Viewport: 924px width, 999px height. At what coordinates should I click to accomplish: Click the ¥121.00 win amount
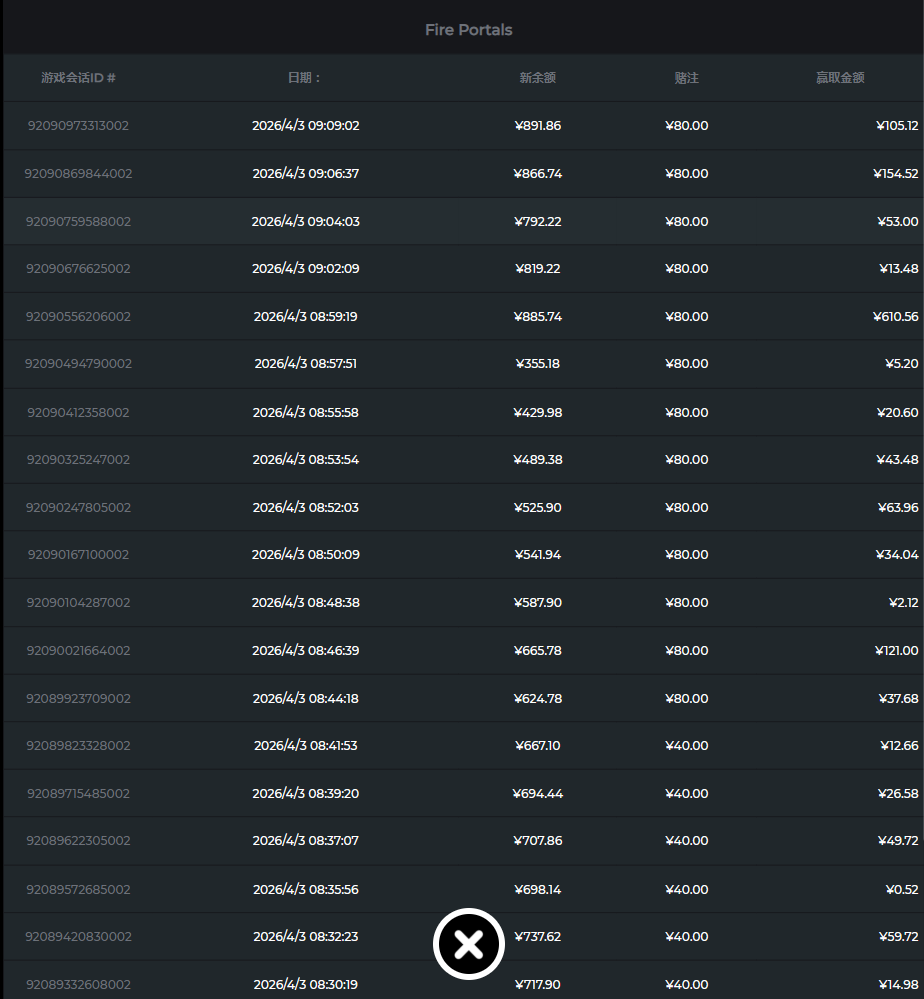[x=896, y=651]
